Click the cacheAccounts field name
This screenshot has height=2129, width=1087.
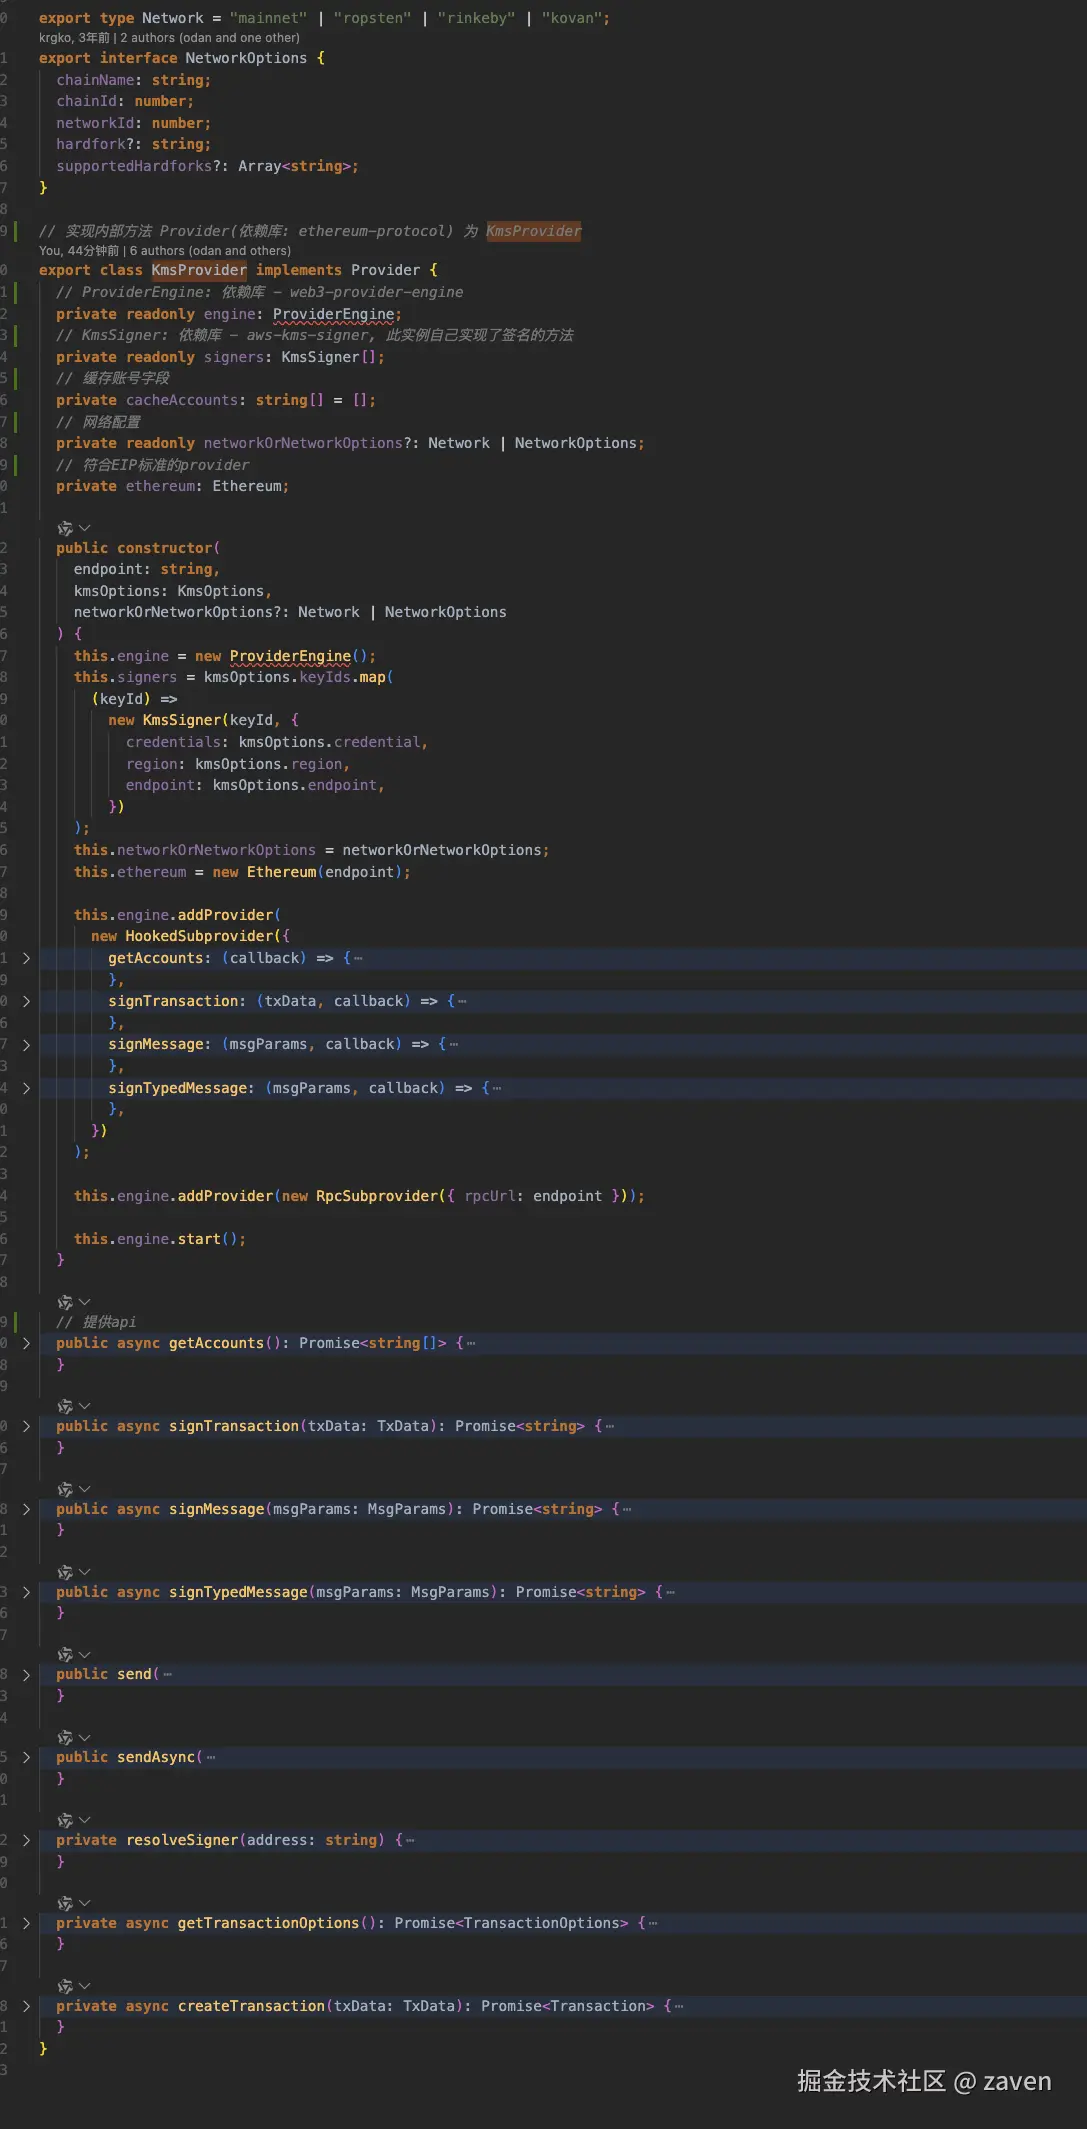click(x=182, y=400)
